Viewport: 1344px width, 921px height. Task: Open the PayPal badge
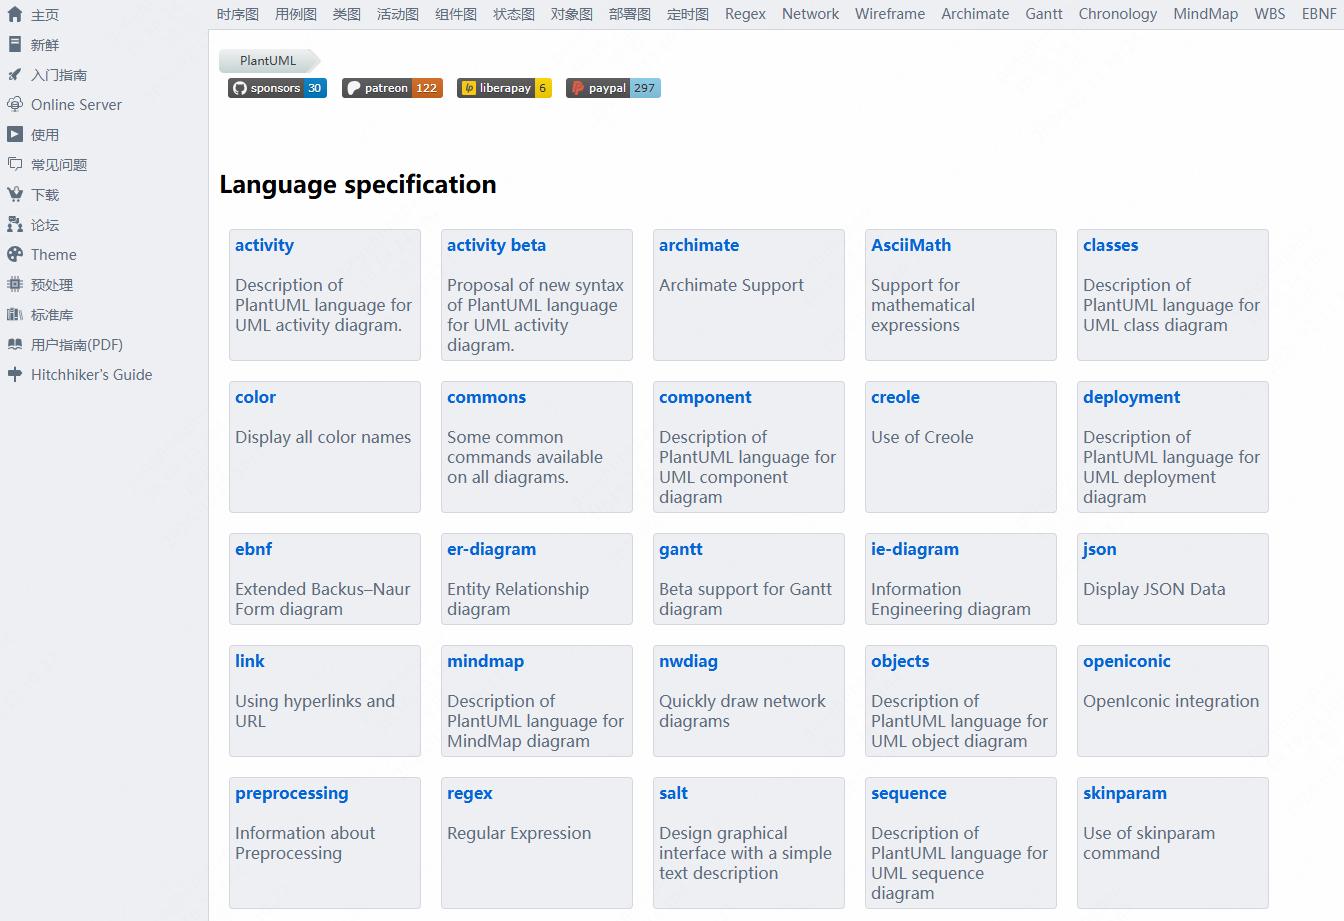[613, 88]
